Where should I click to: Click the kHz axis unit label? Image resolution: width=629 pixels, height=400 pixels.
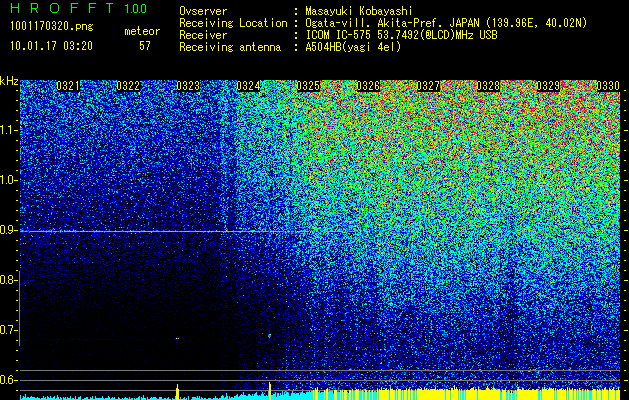(x=9, y=82)
